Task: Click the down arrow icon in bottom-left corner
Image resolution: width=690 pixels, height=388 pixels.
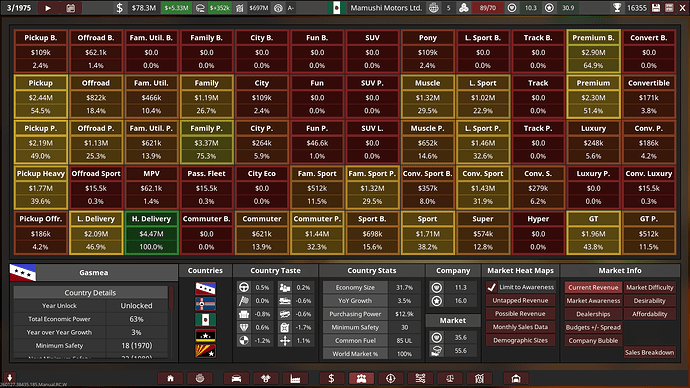Action: [x=9, y=377]
